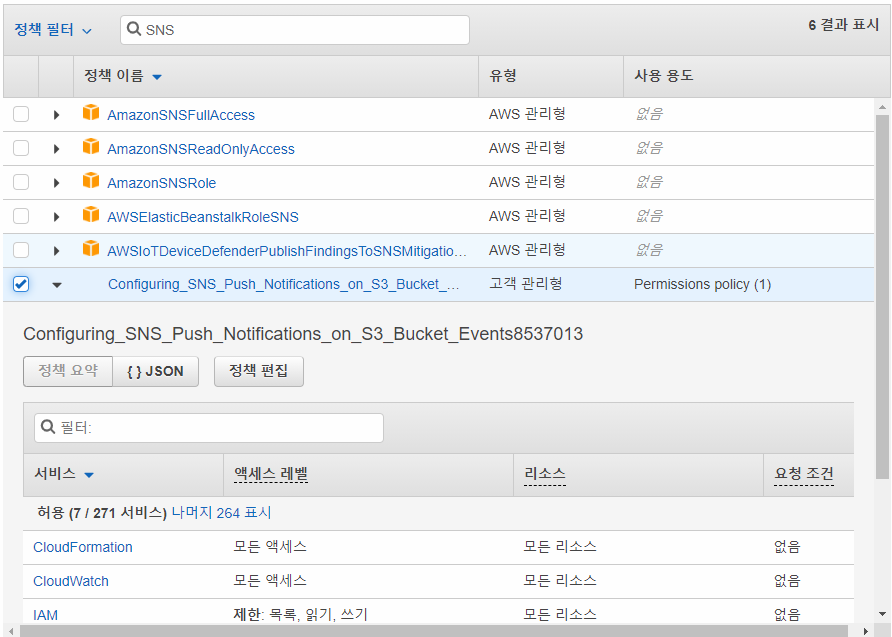Expand the AmazonSNSRole row
Screen dimensions: 892x637
pos(56,183)
